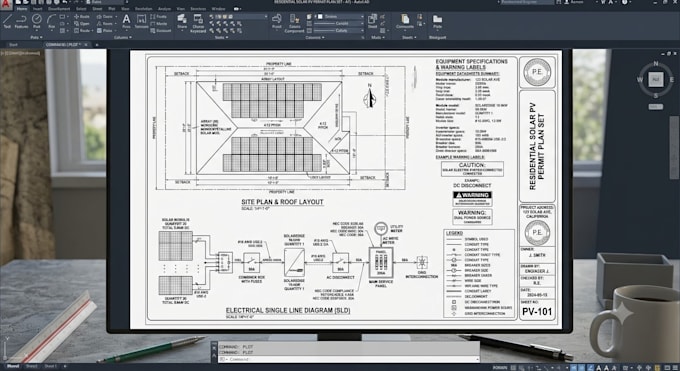
Task: Add new drawing tab with plus button
Action: click(97, 45)
